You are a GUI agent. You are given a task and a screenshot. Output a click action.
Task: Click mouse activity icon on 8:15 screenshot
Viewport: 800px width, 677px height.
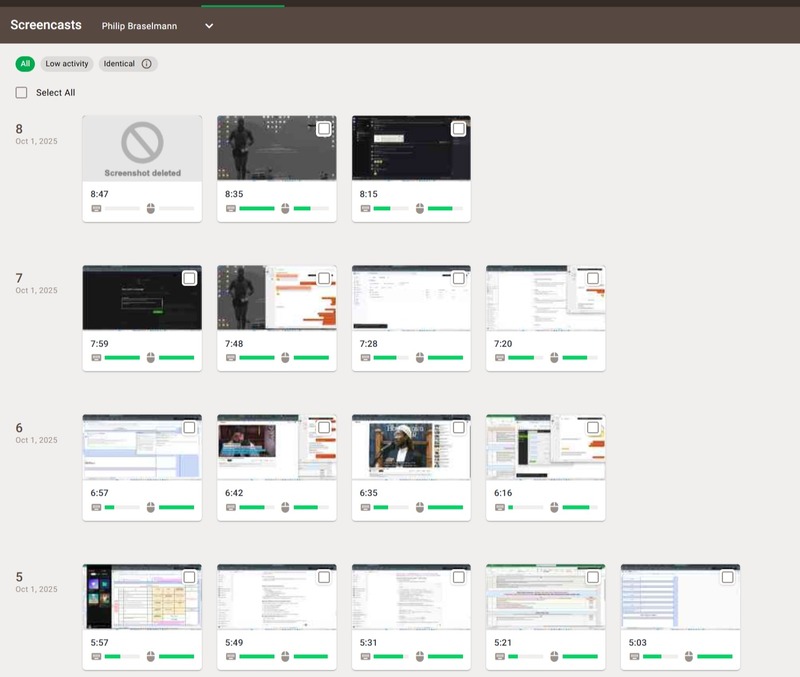[x=420, y=208]
